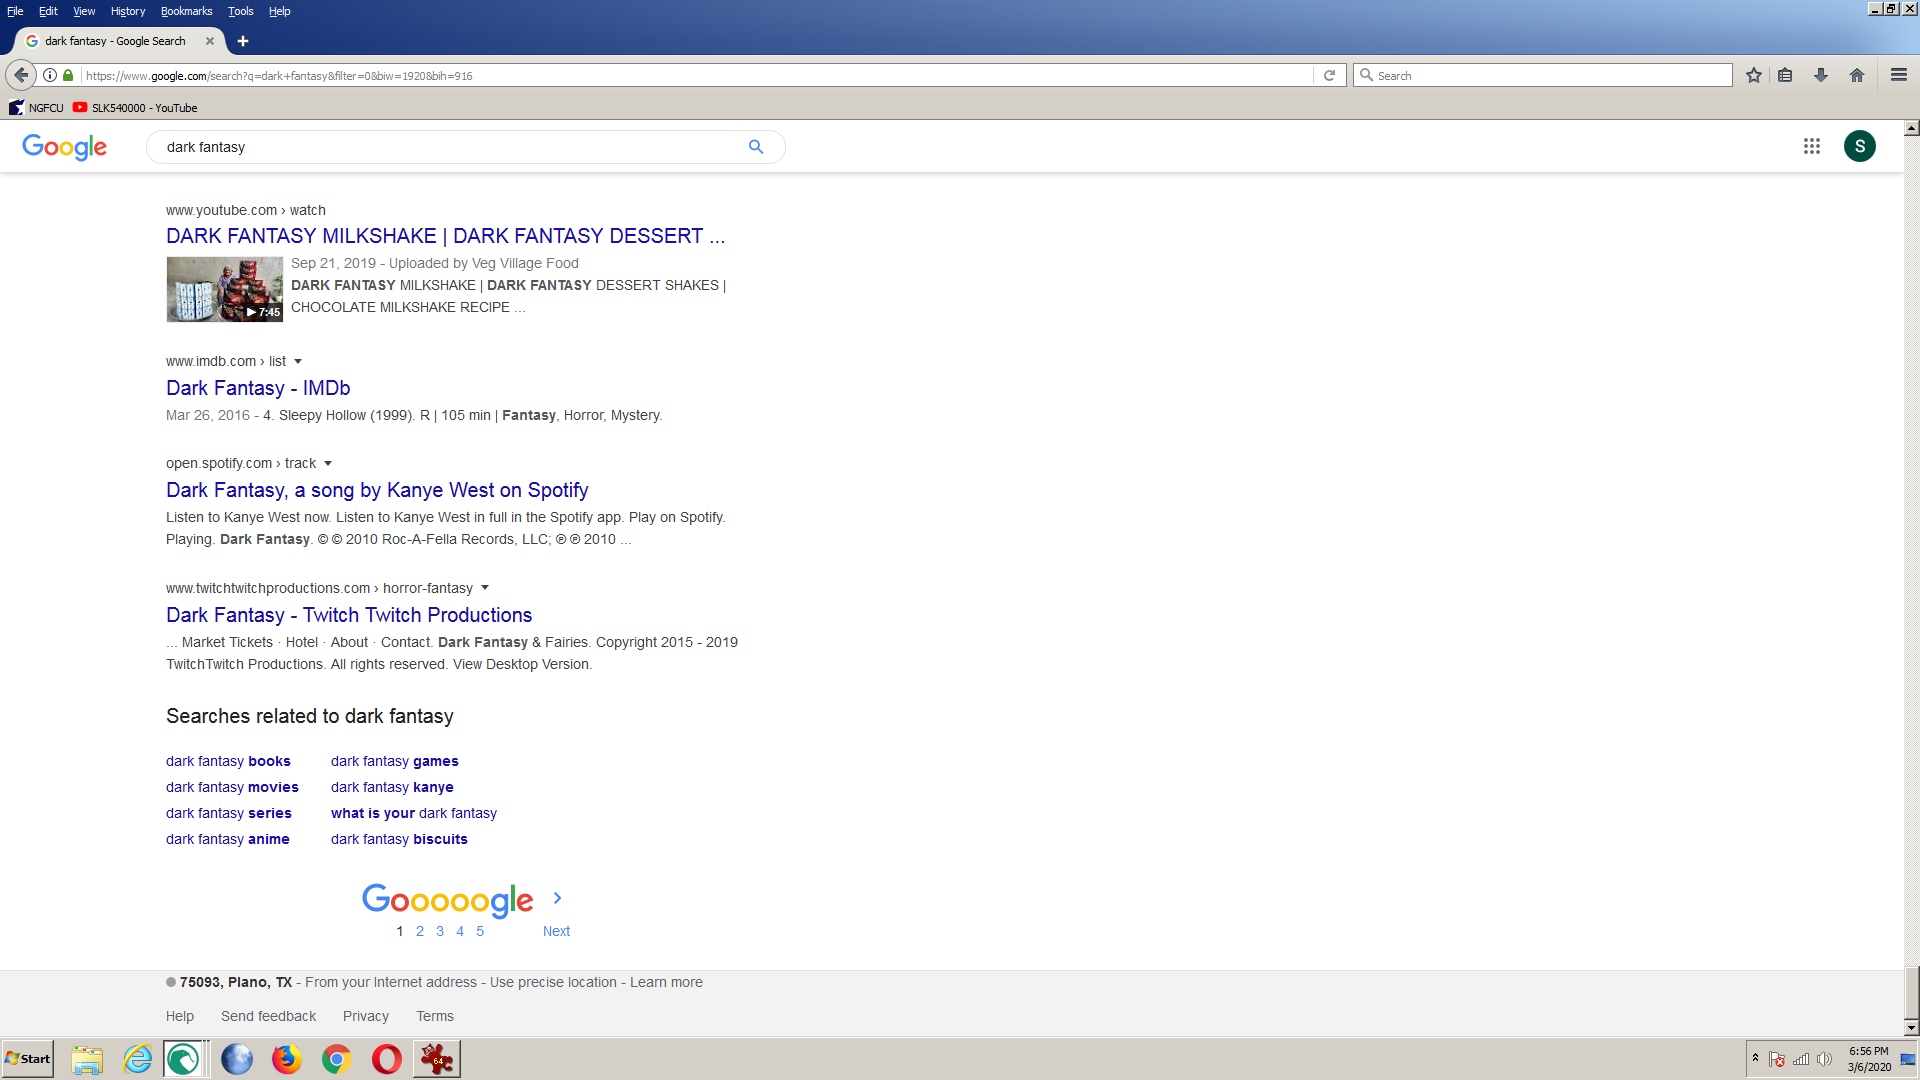Reload the page with refresh icon
The height and width of the screenshot is (1080, 1920).
click(x=1329, y=75)
